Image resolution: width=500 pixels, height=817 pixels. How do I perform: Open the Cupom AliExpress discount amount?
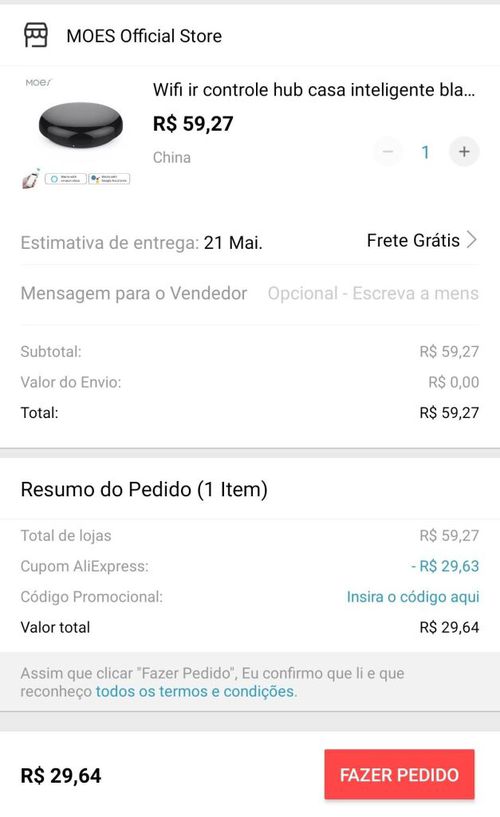pos(445,566)
